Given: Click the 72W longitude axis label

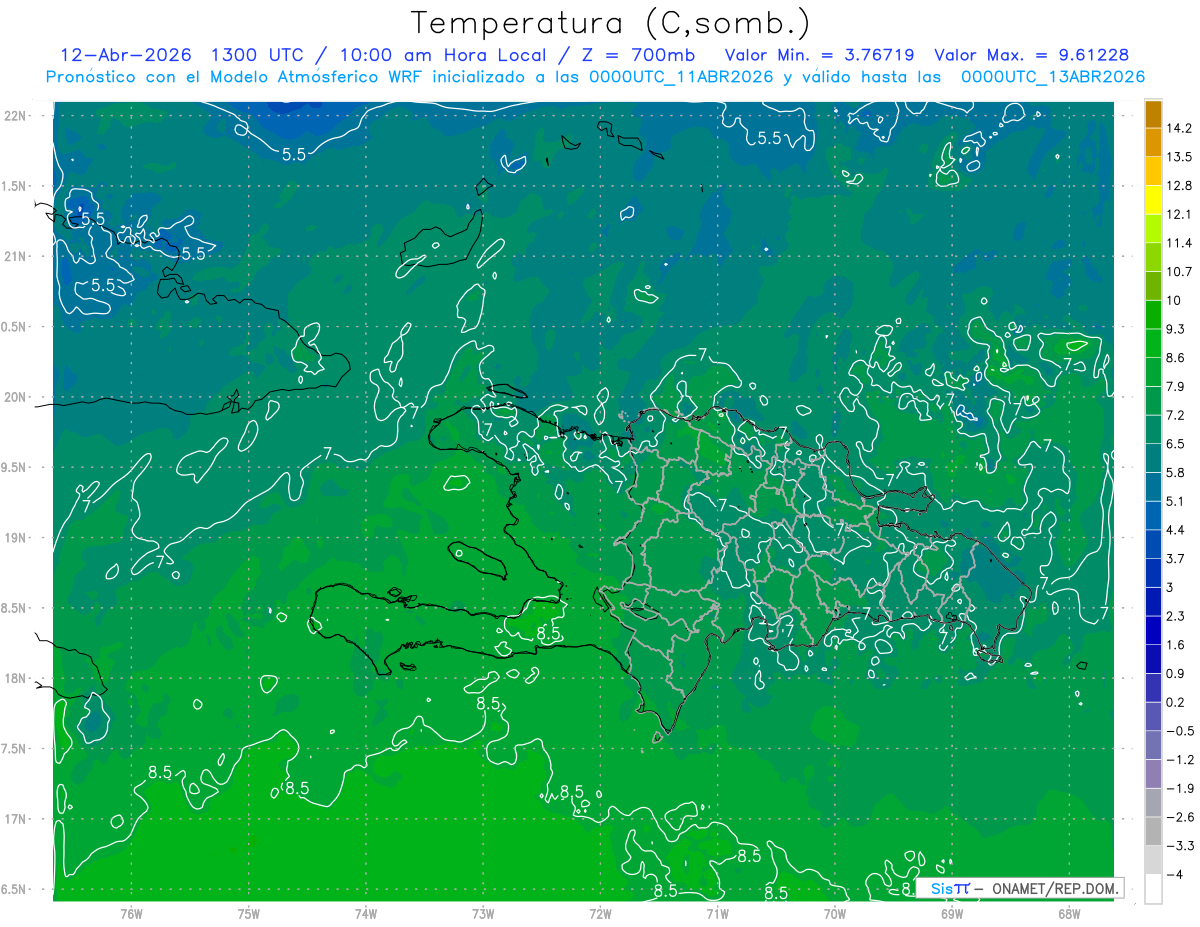Looking at the screenshot, I should (600, 913).
